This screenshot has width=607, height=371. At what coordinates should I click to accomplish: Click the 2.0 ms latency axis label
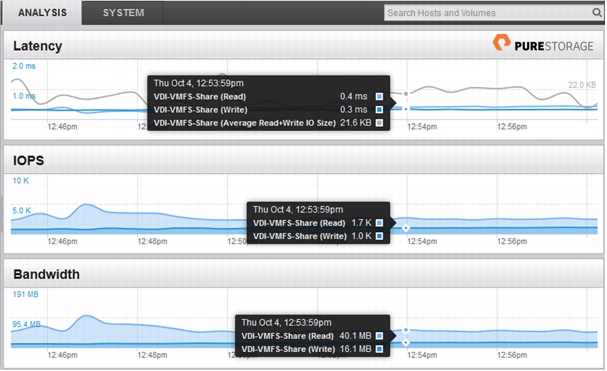[24, 66]
